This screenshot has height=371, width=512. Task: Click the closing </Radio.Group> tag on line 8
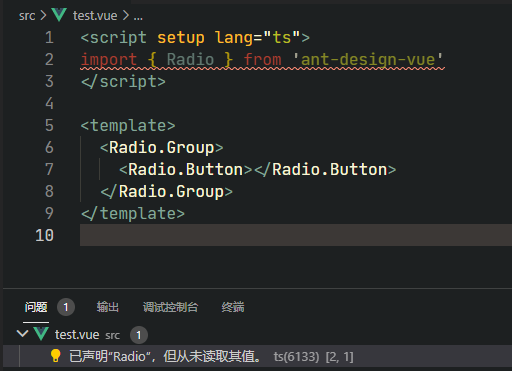[166, 192]
